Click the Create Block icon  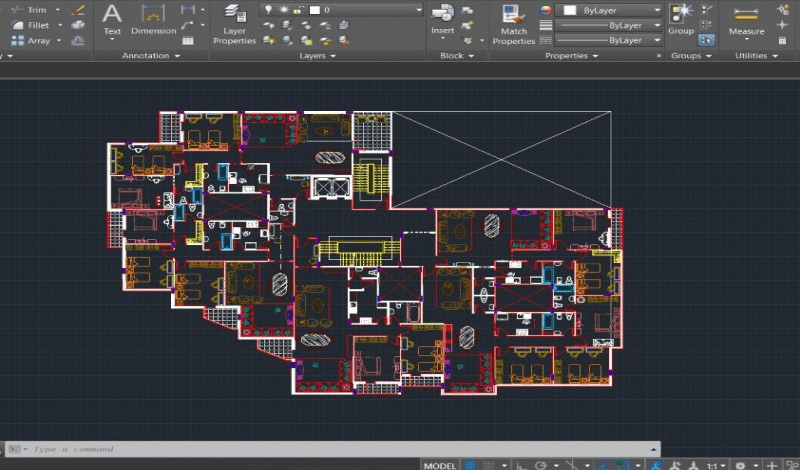click(x=467, y=10)
